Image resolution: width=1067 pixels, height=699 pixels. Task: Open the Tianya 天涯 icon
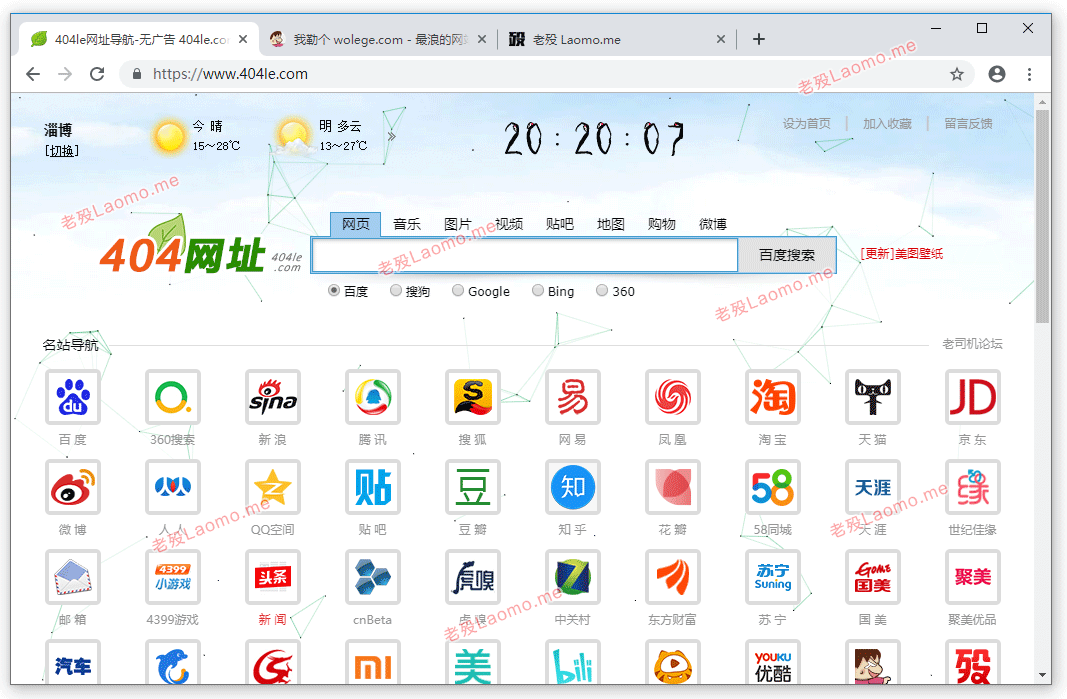point(873,487)
